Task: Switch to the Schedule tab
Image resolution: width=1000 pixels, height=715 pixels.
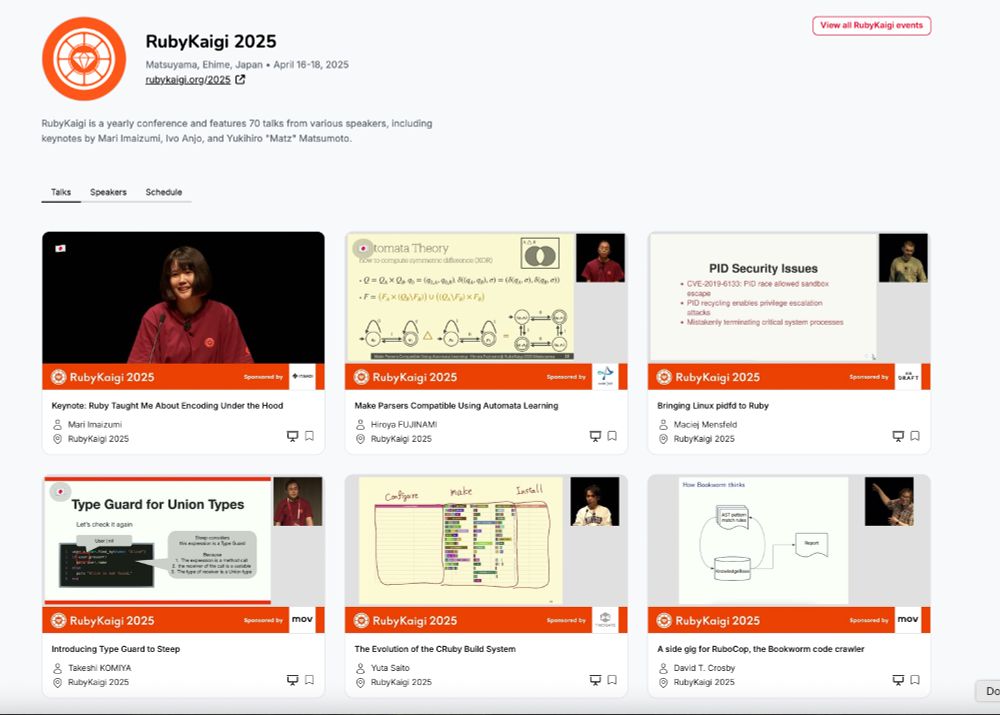Action: [x=164, y=192]
